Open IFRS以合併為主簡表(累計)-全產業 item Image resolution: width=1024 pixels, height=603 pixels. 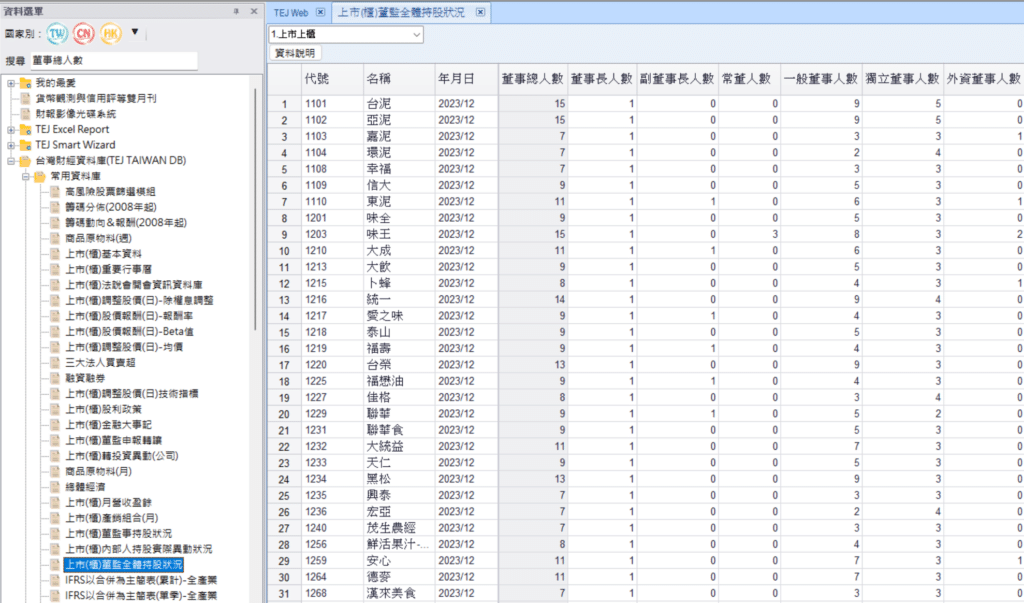tap(141, 580)
